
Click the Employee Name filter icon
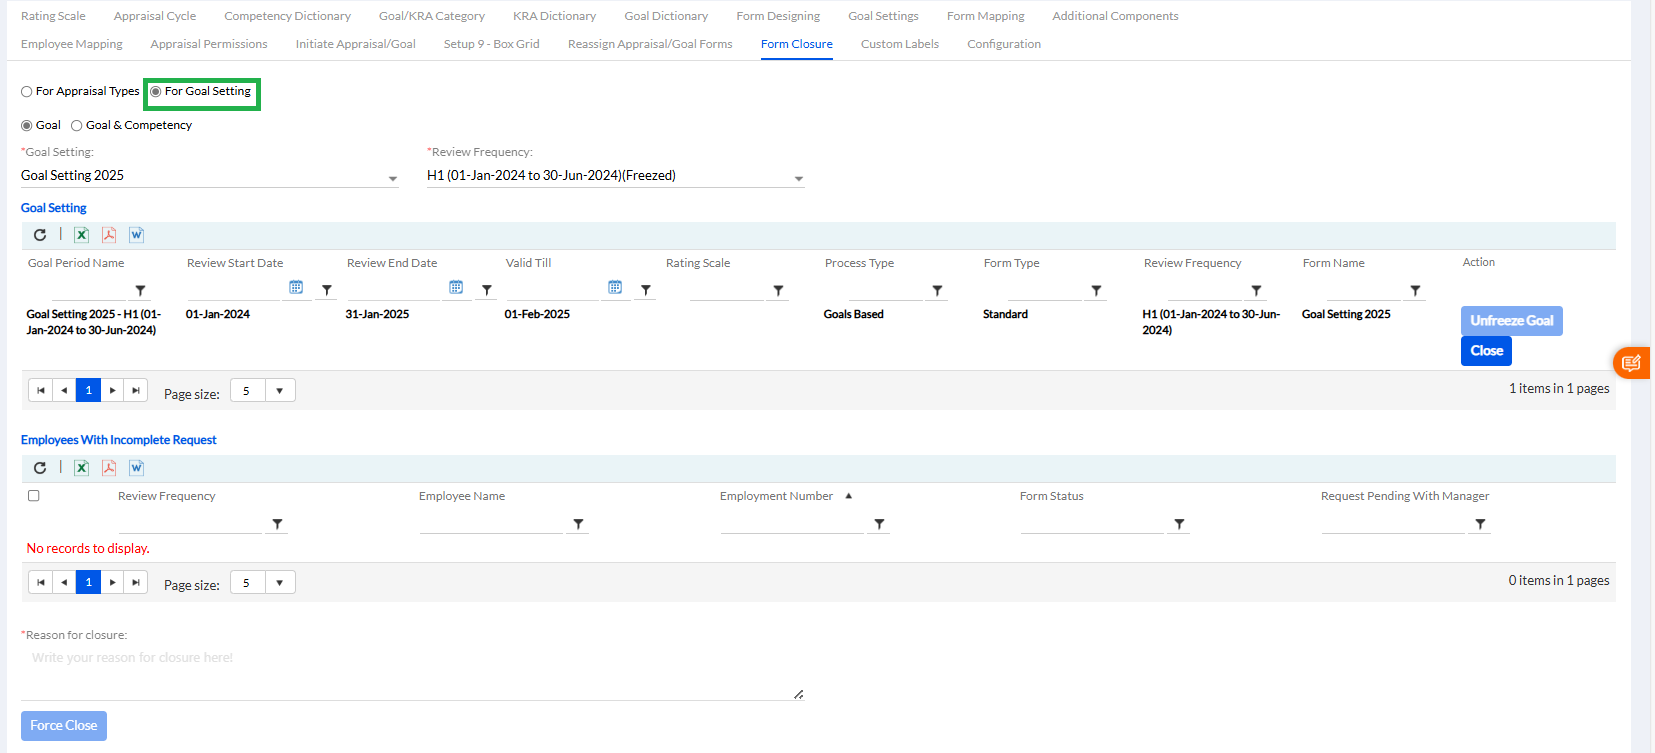pyautogui.click(x=578, y=524)
